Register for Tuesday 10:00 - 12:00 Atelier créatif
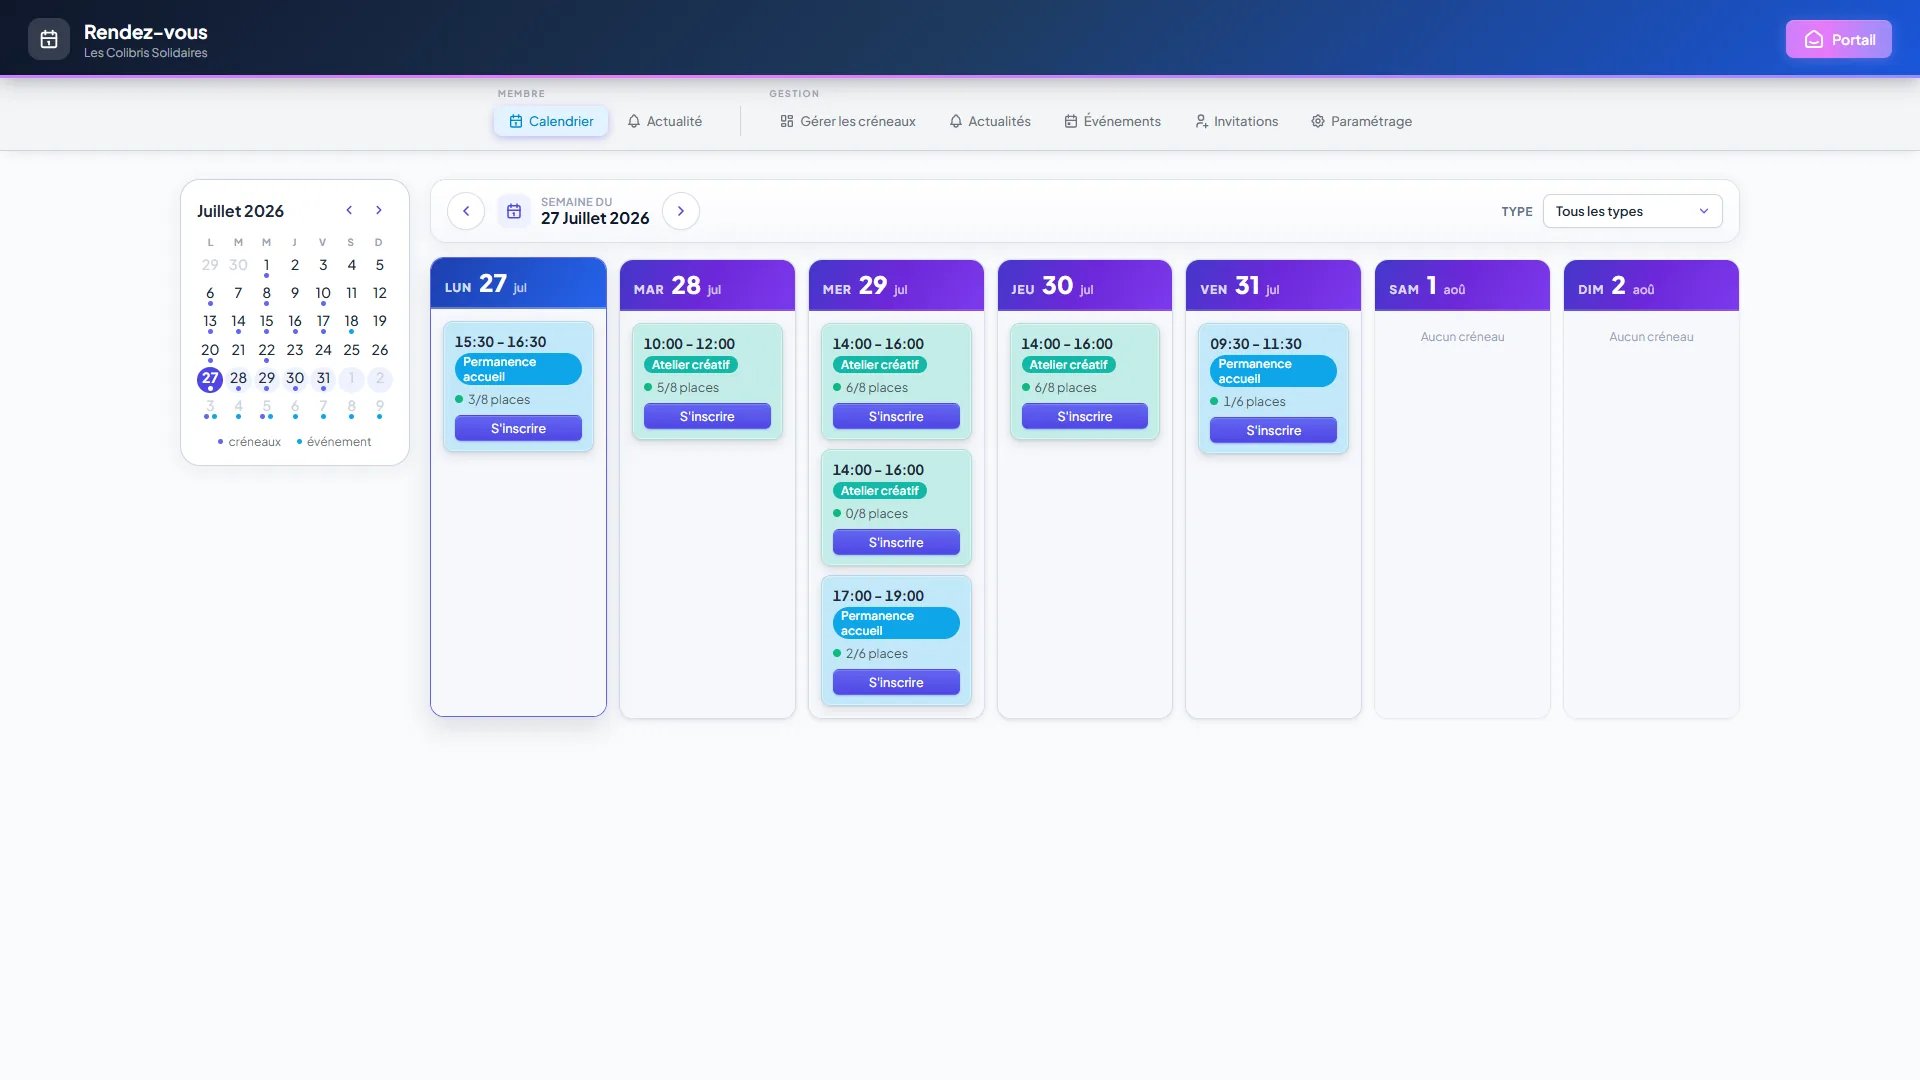The width and height of the screenshot is (1920, 1080). [707, 416]
